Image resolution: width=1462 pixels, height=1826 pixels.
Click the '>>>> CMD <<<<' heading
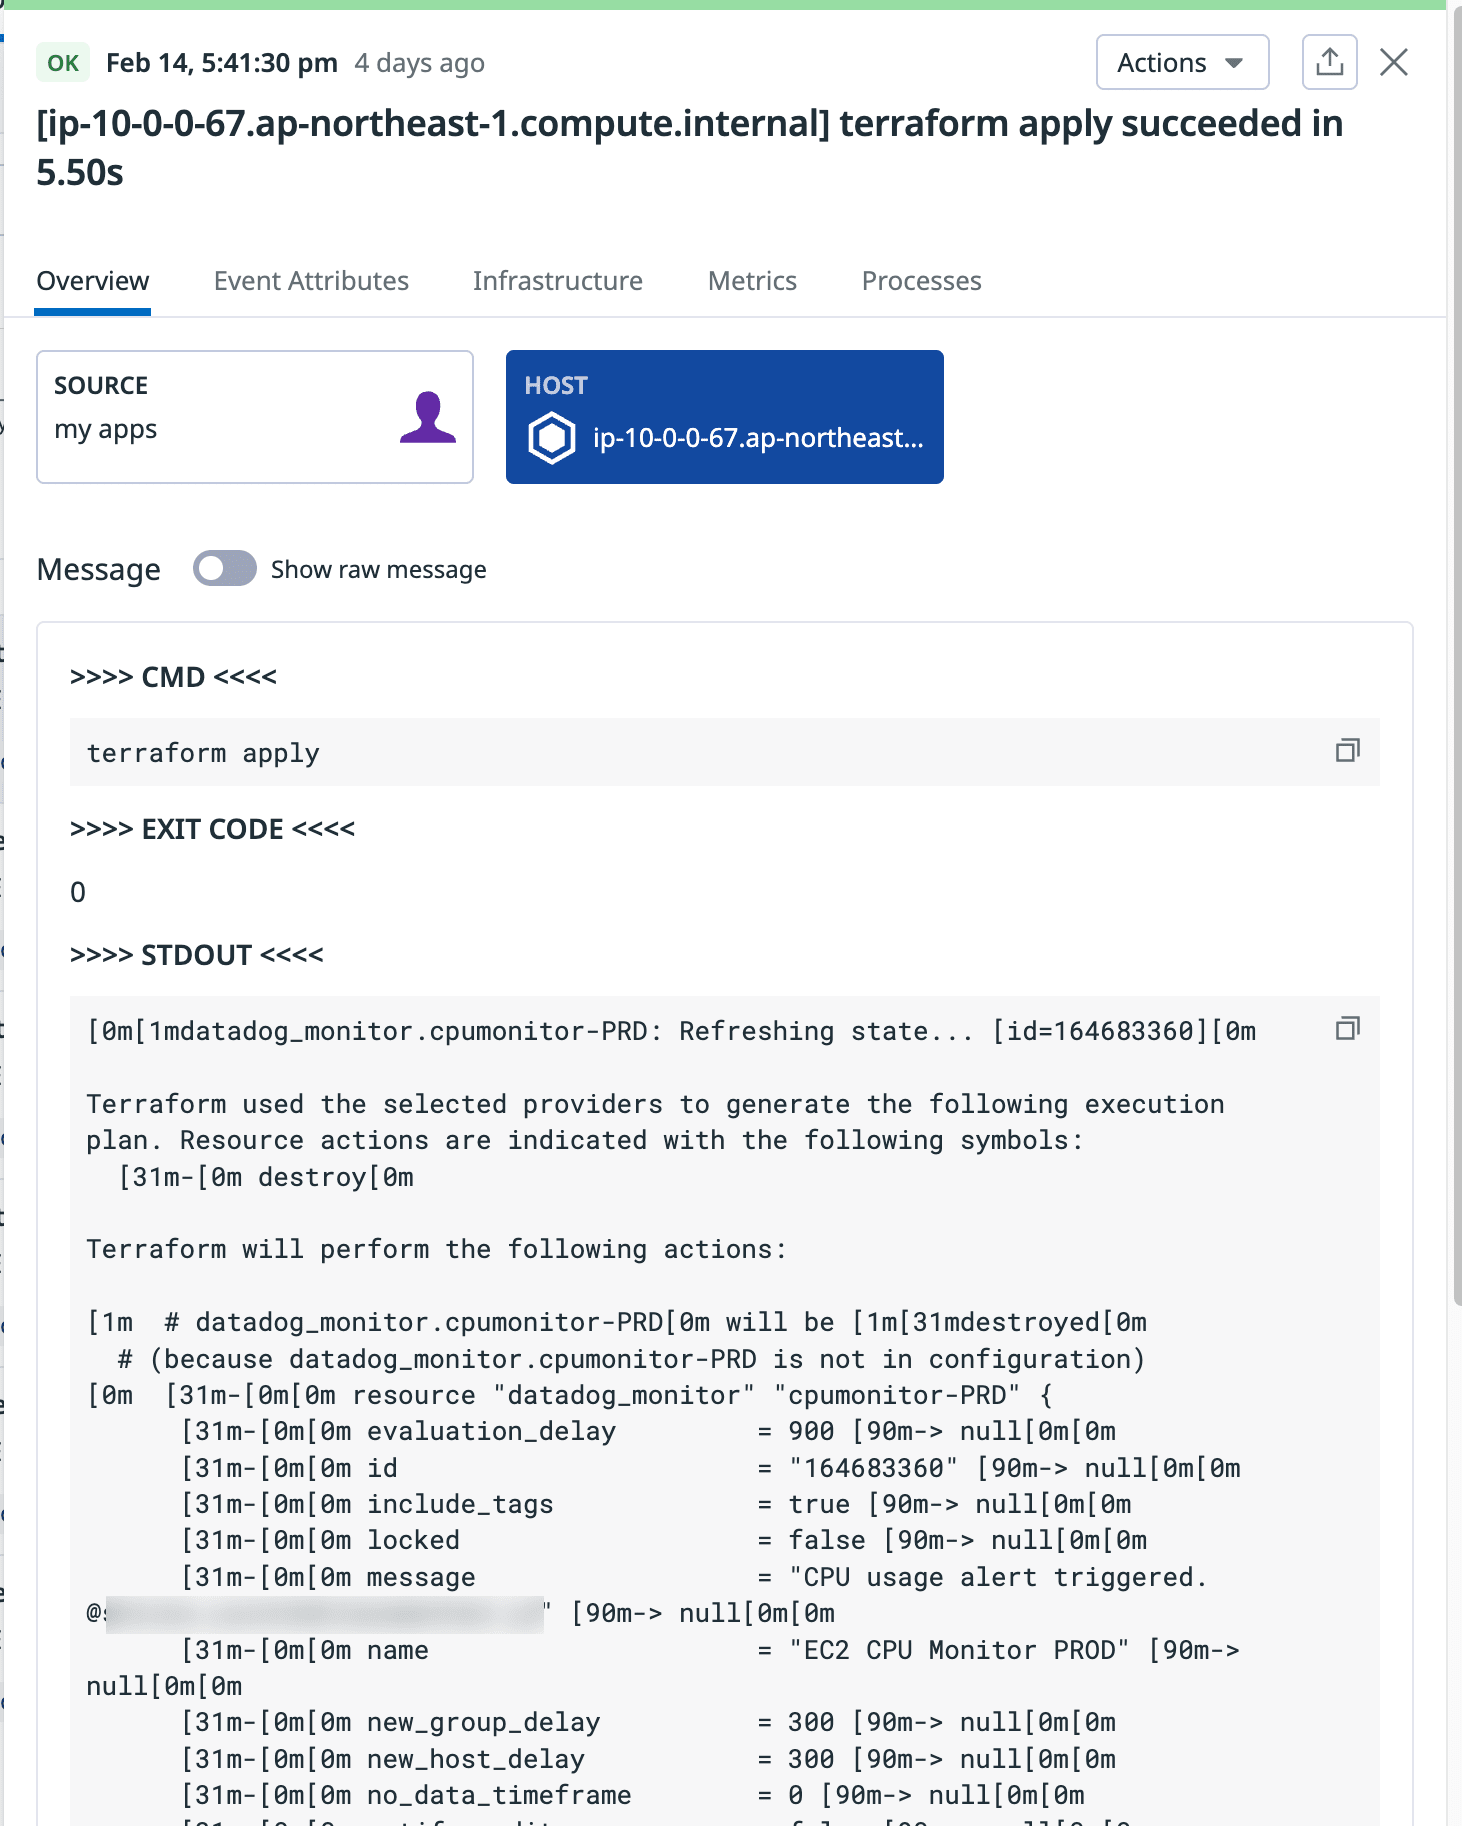(173, 677)
